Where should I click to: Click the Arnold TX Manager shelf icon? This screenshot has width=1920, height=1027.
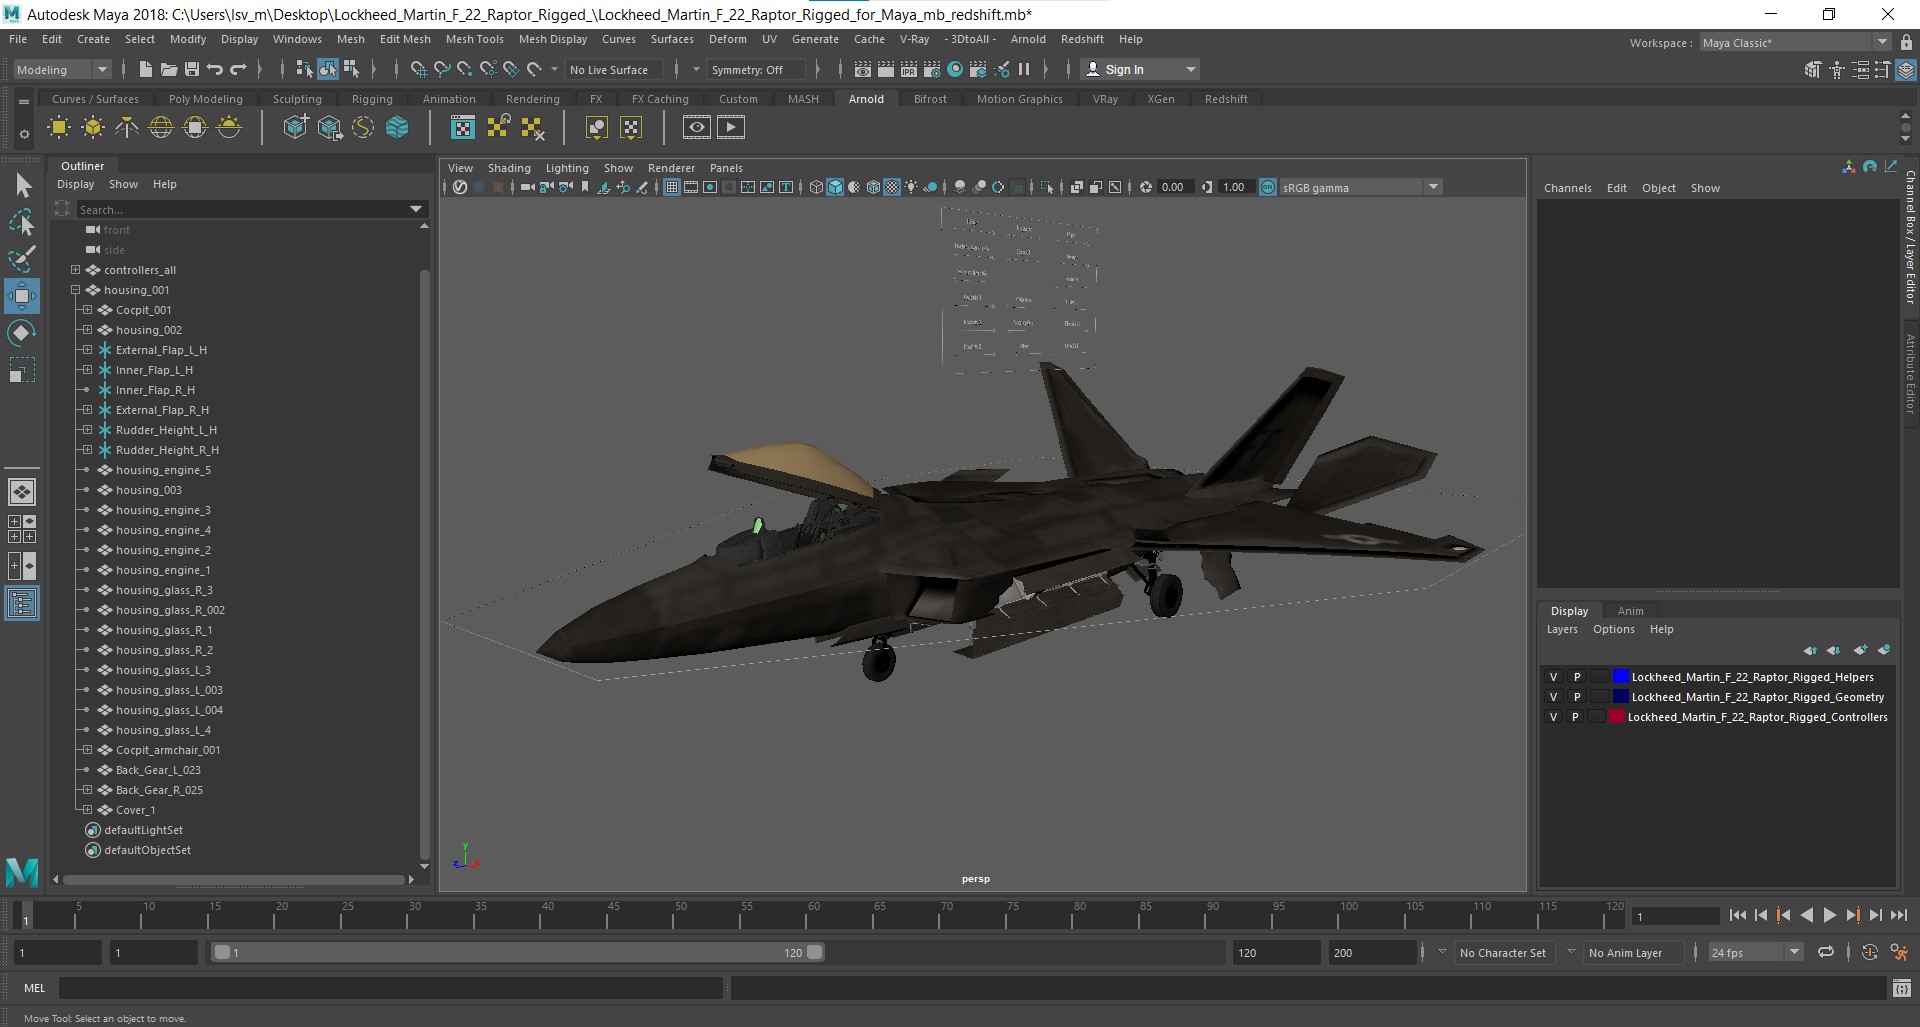(463, 127)
